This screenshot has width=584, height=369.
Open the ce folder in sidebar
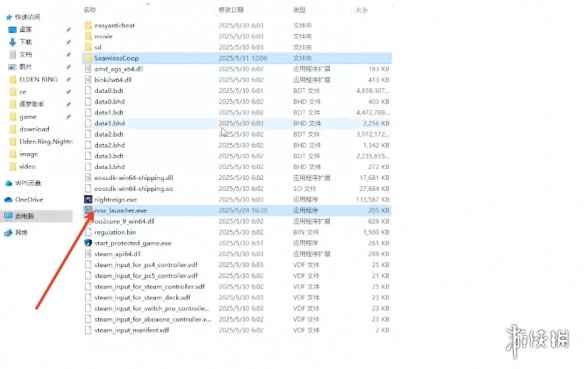pyautogui.click(x=23, y=92)
